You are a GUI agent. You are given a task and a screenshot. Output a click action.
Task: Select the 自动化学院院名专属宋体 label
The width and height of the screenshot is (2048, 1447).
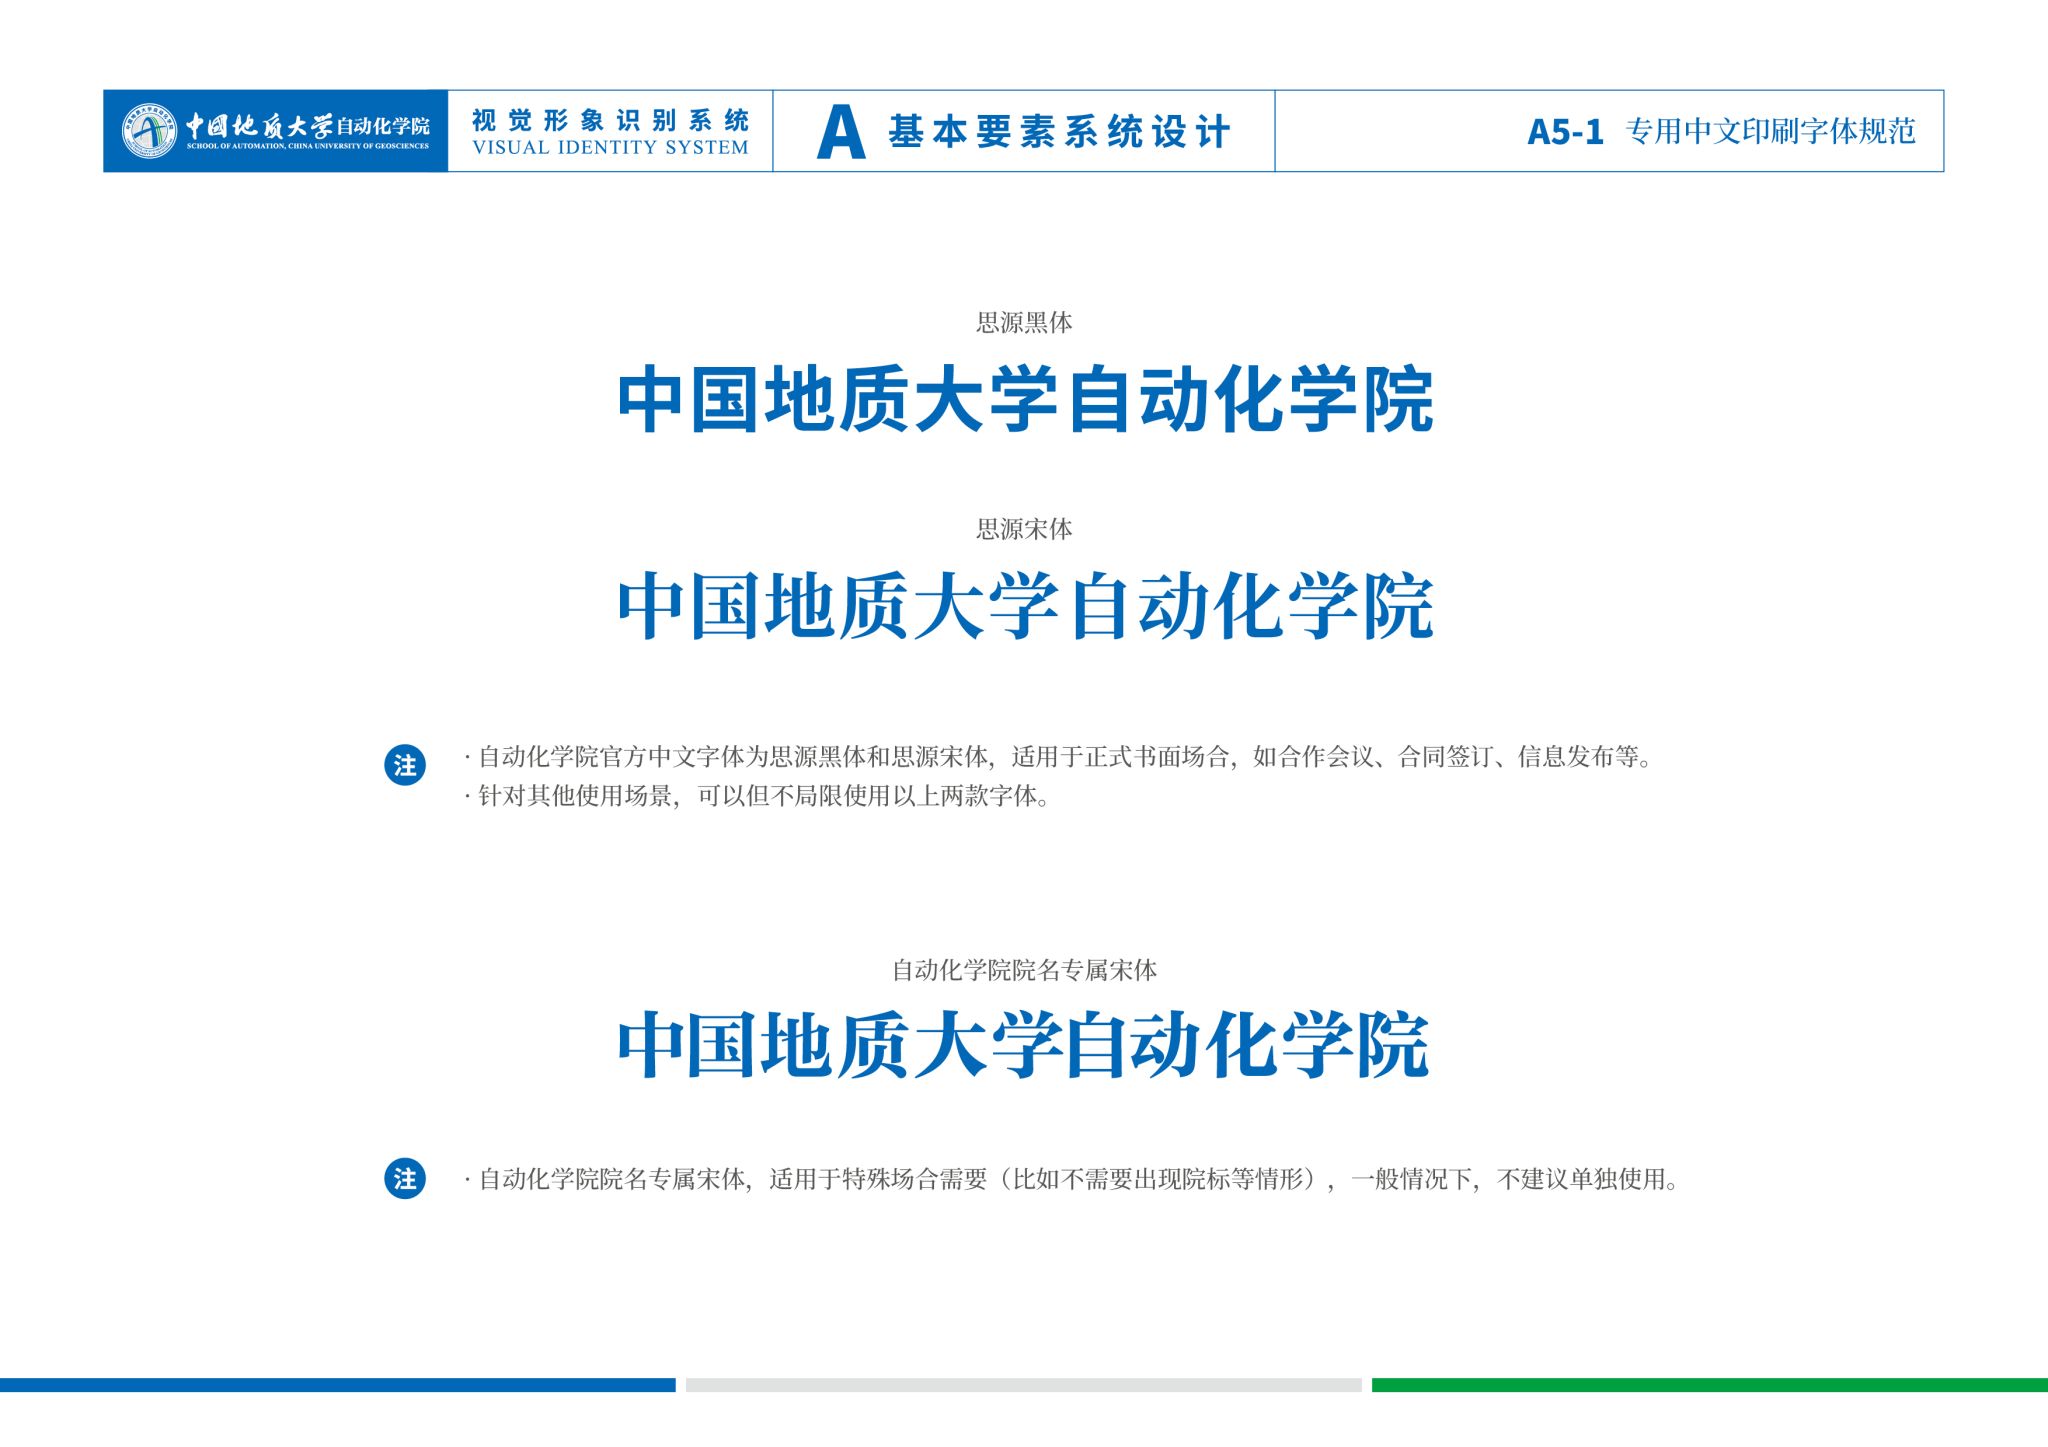[1024, 970]
